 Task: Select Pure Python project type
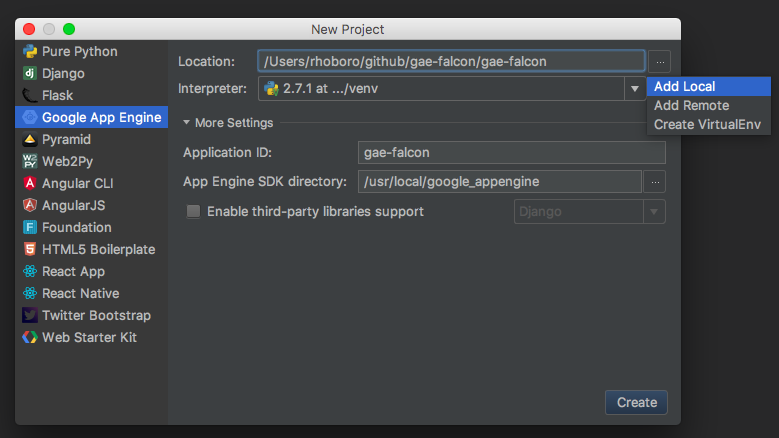pos(91,51)
